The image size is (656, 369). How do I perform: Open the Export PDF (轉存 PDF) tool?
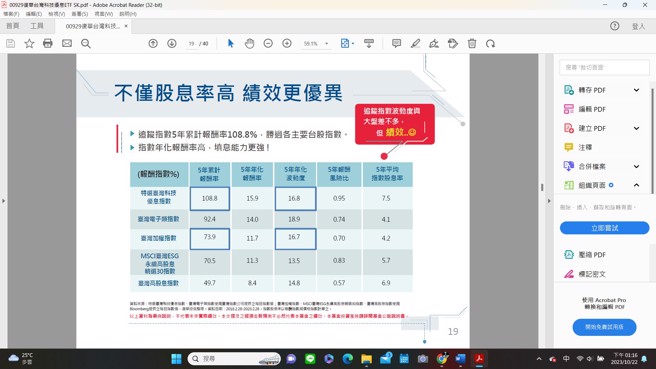click(592, 90)
